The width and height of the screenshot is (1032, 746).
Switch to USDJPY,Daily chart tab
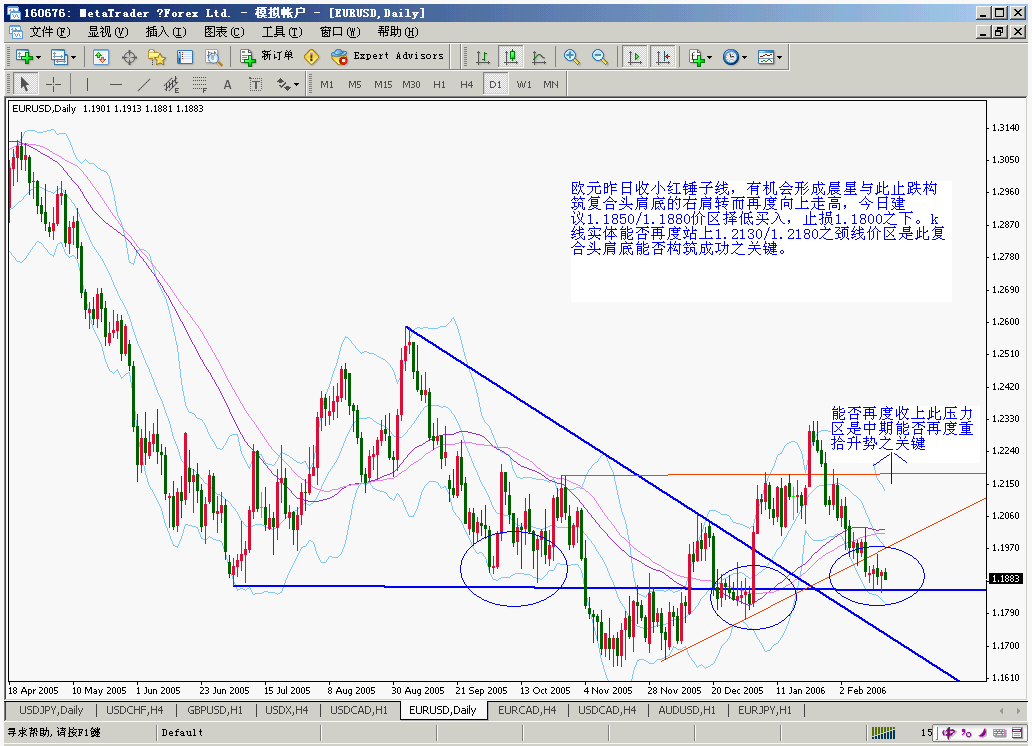click(x=51, y=710)
